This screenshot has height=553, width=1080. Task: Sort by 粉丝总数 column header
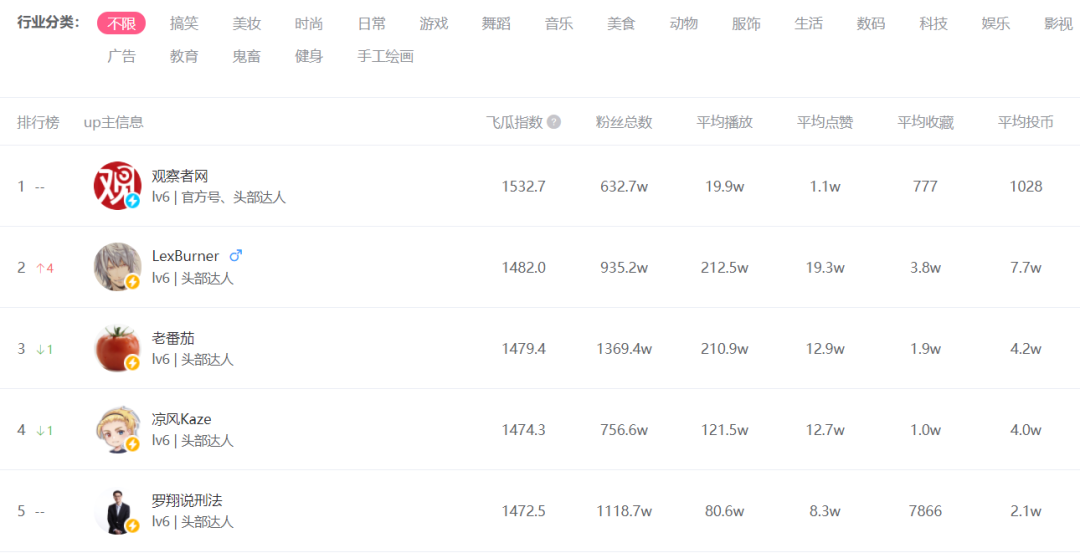pyautogui.click(x=624, y=122)
